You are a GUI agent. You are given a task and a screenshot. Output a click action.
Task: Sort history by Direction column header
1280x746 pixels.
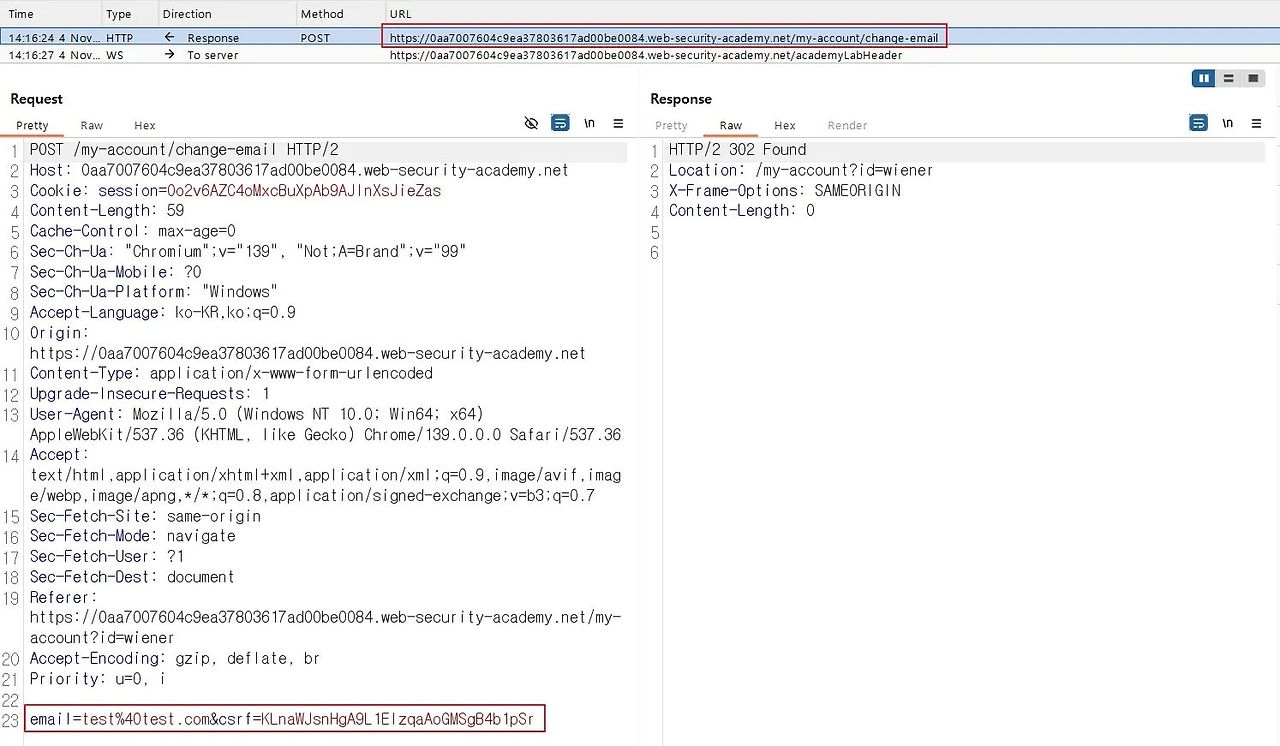point(187,14)
